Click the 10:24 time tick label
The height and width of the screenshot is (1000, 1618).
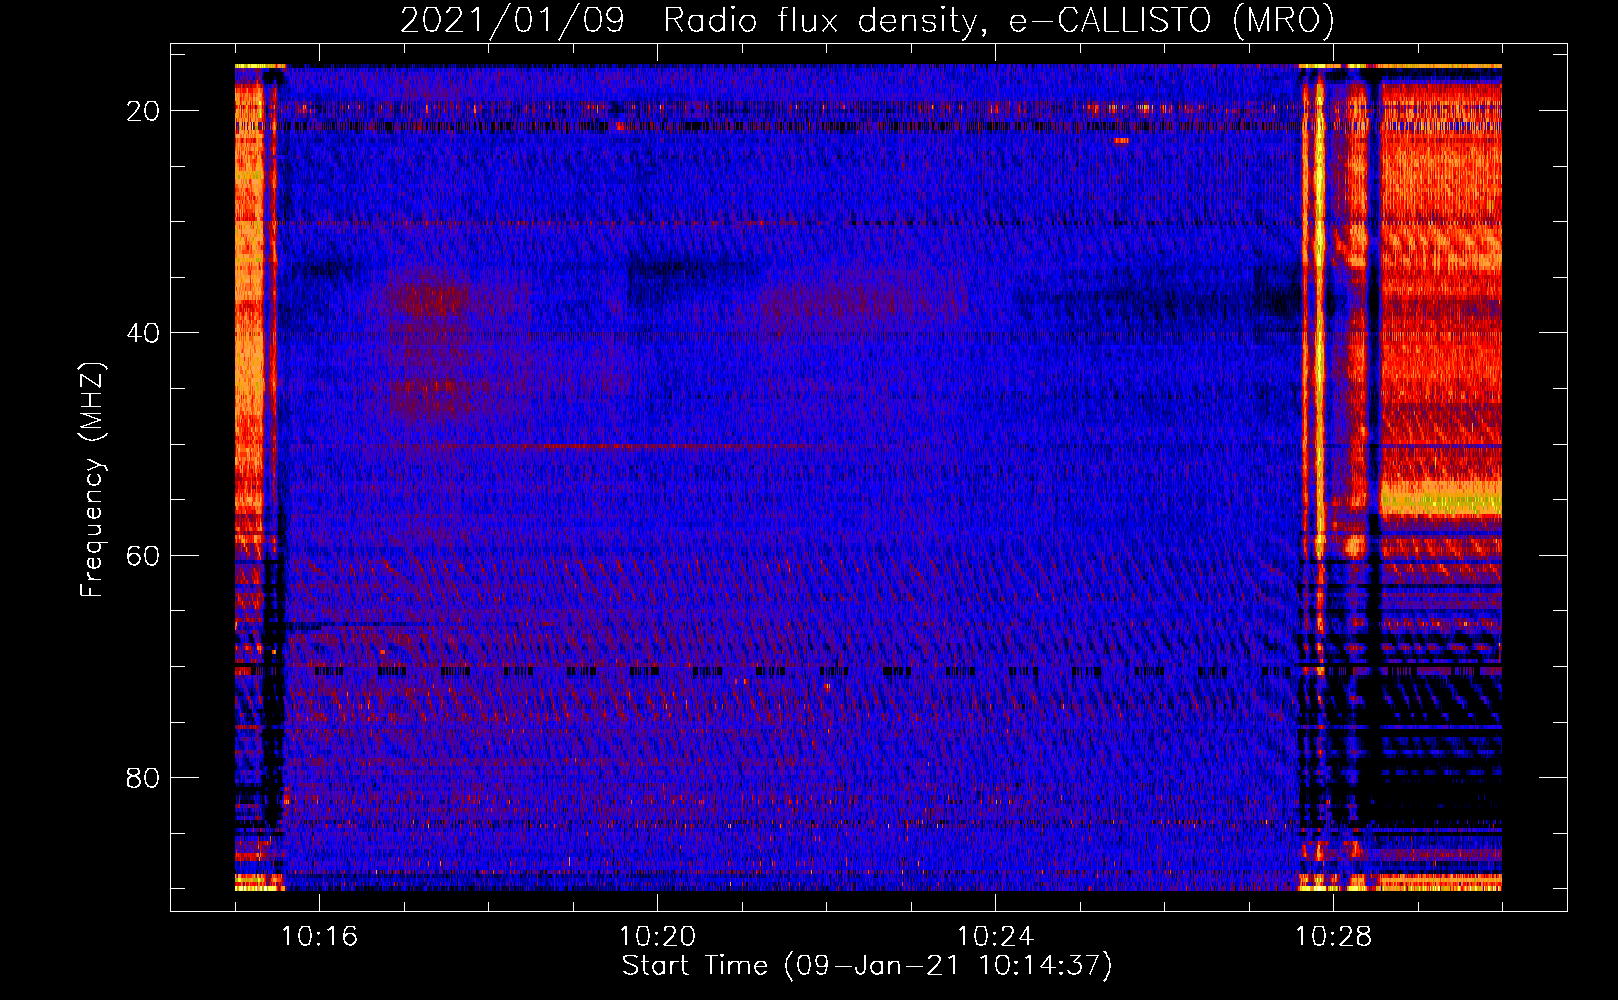pyautogui.click(x=995, y=937)
